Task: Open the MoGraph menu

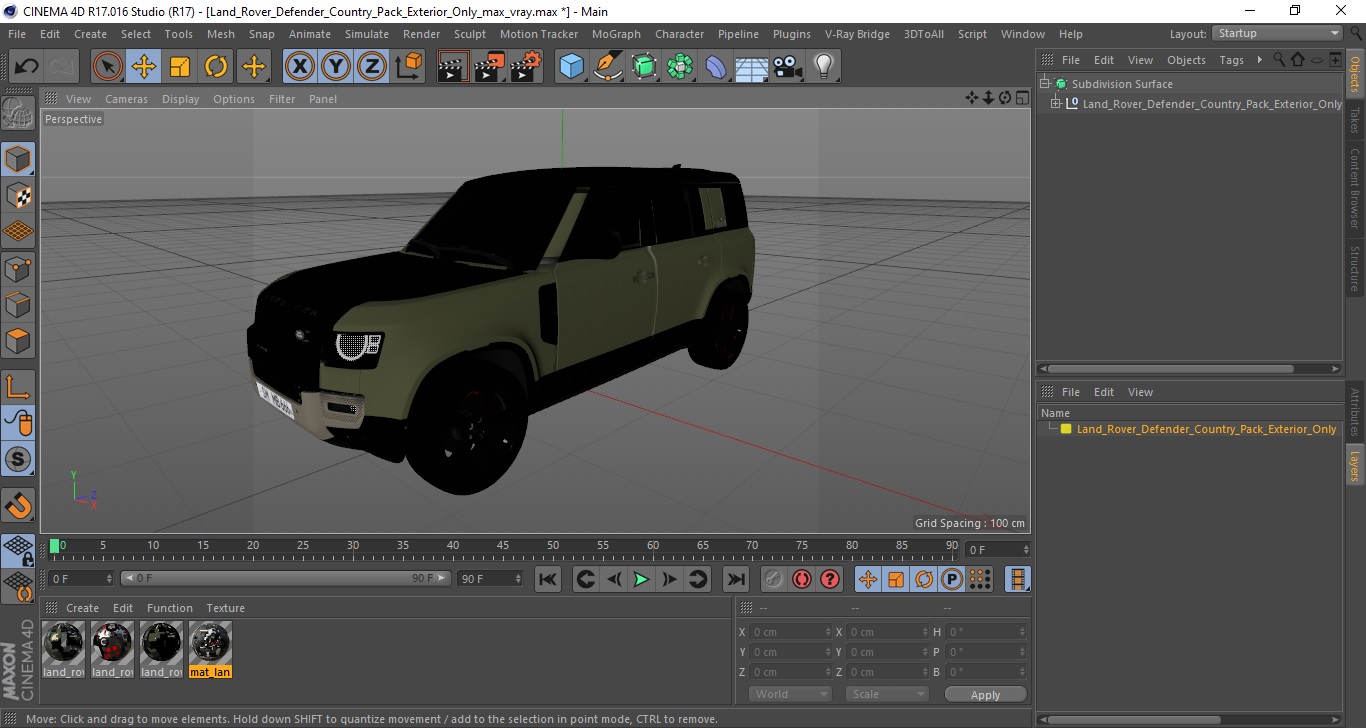Action: point(616,34)
